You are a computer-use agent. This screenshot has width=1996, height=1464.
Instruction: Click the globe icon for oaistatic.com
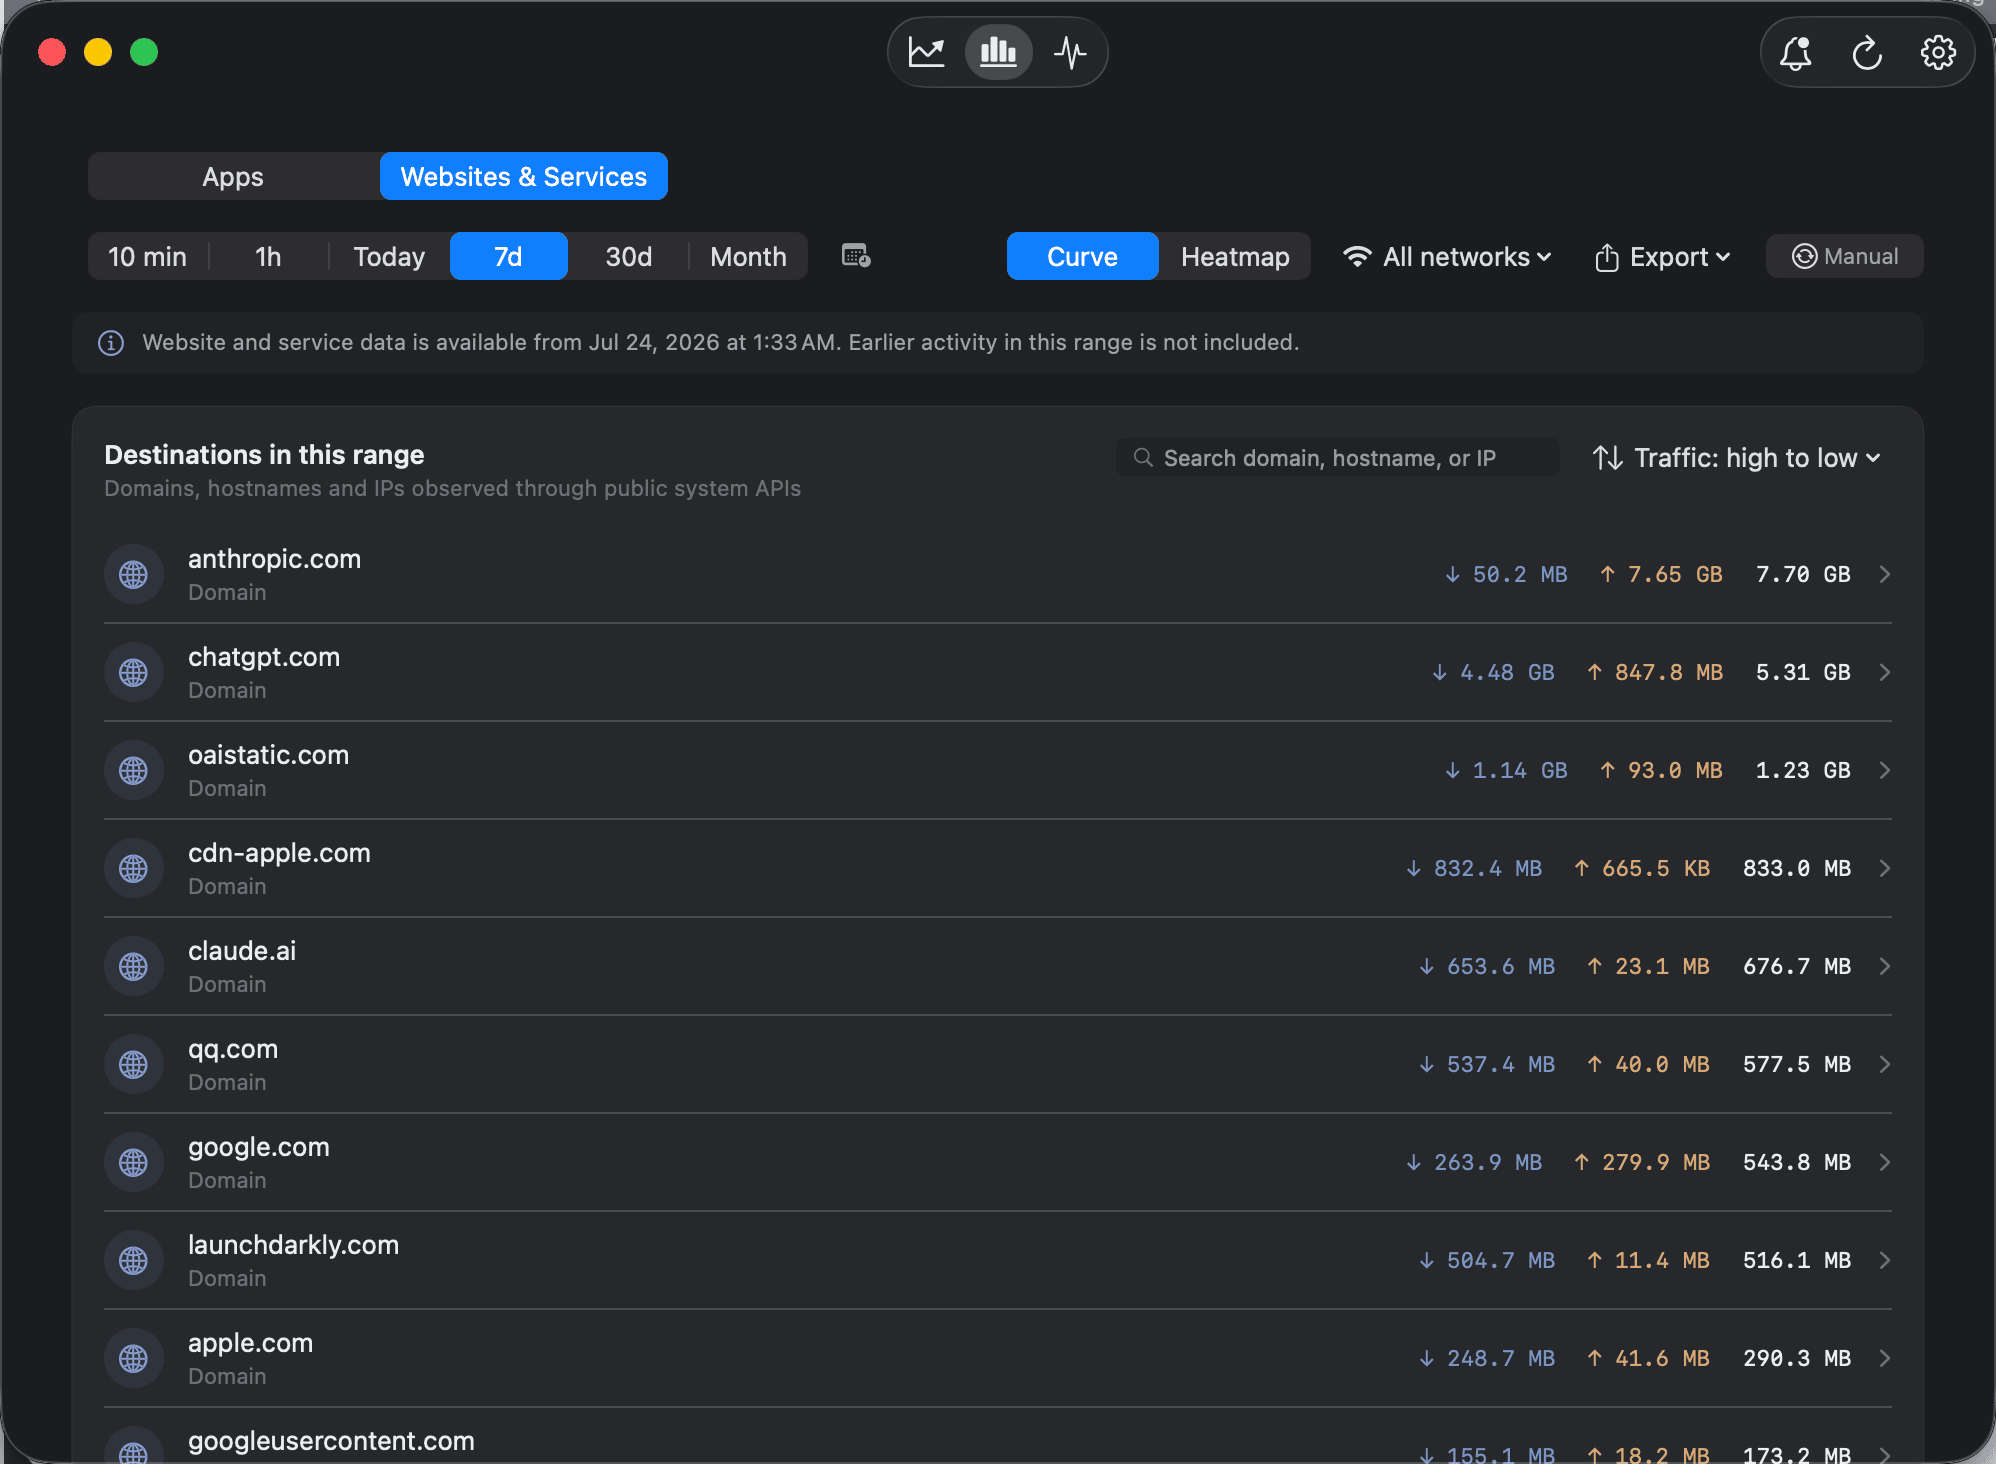(x=134, y=770)
